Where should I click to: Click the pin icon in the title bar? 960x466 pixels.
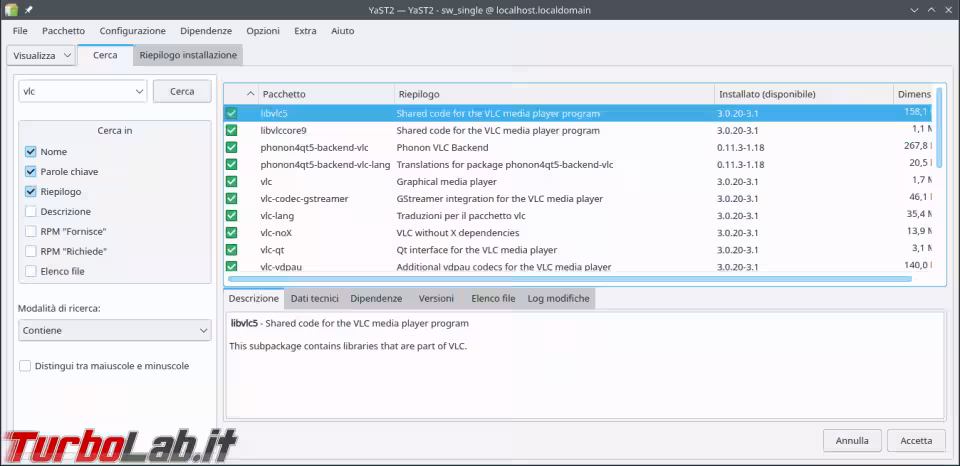[29, 9]
